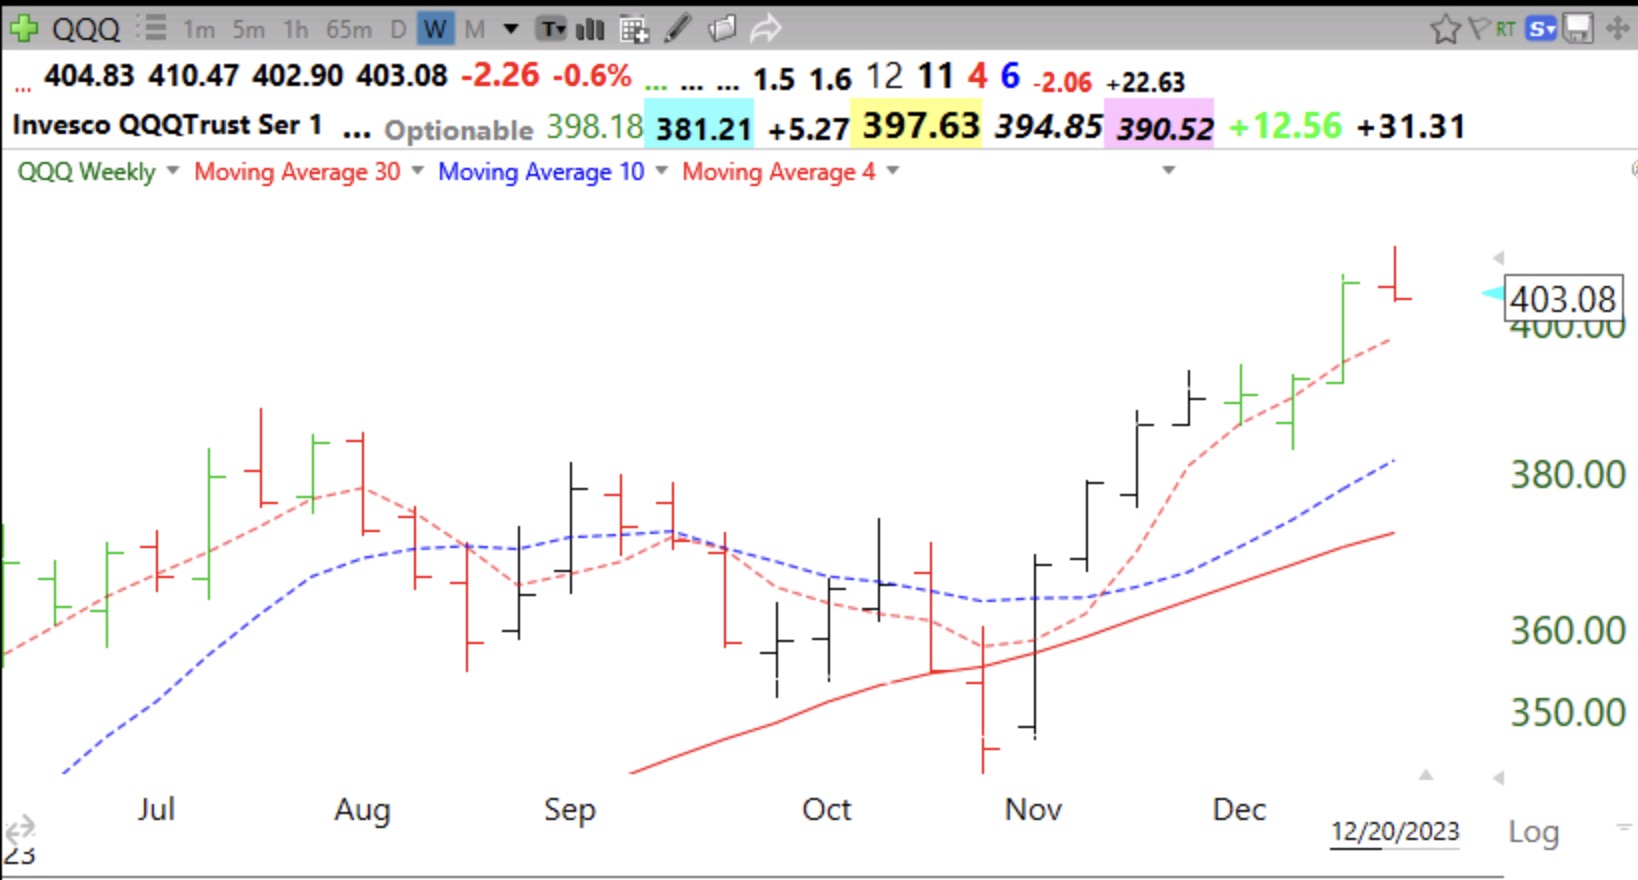Toggle the flag on QQQ

click(1479, 29)
